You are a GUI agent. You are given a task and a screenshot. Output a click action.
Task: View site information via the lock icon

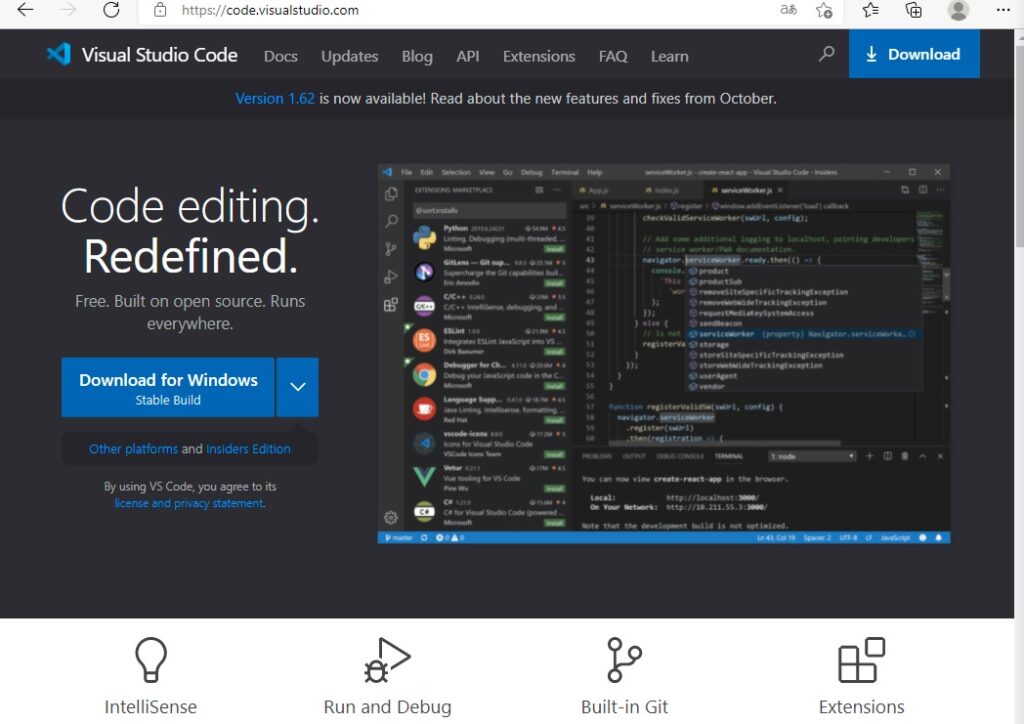coord(160,10)
